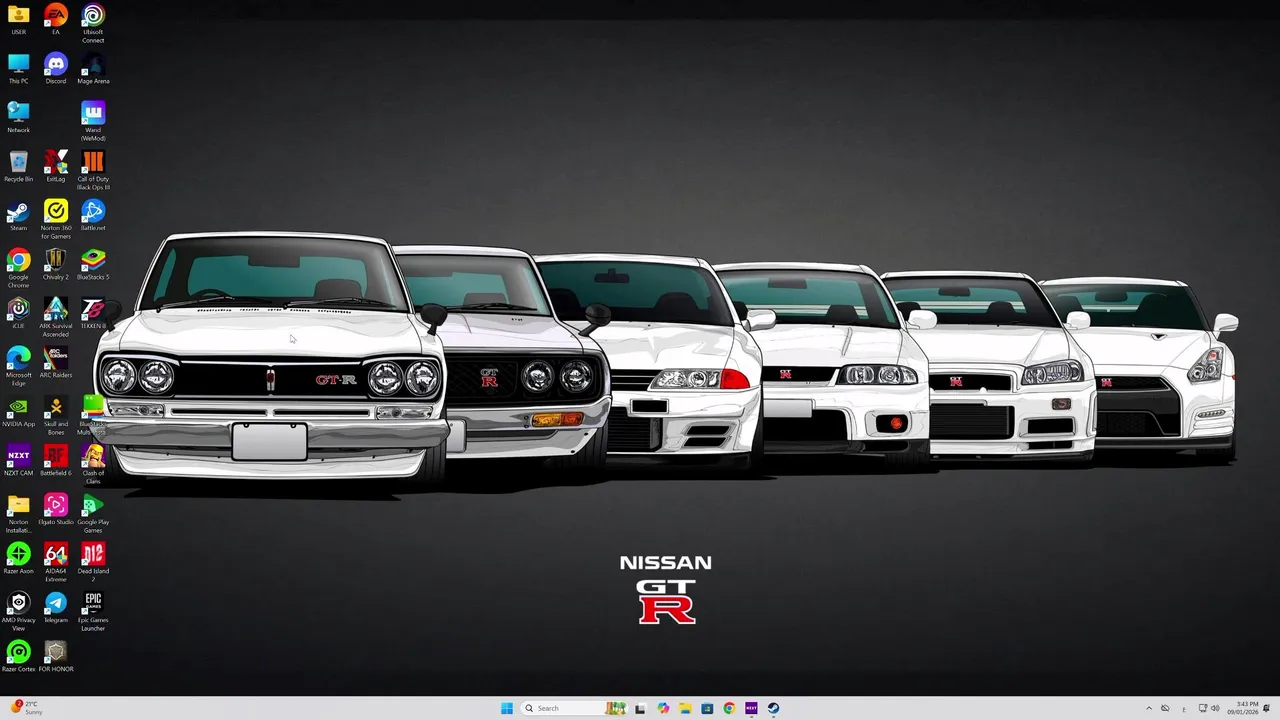Select the Clash of Clans desktop icon
The width and height of the screenshot is (1280, 720).
click(x=93, y=465)
